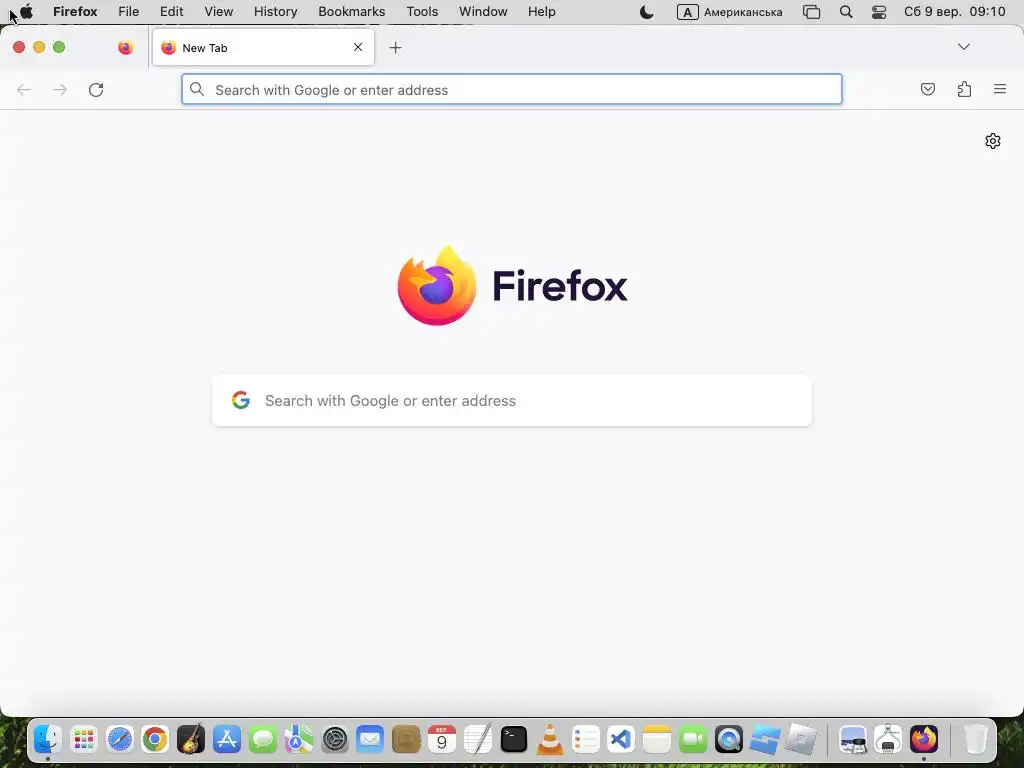This screenshot has width=1024, height=768.
Task: Open Control Center in menu bar
Action: coord(879,12)
